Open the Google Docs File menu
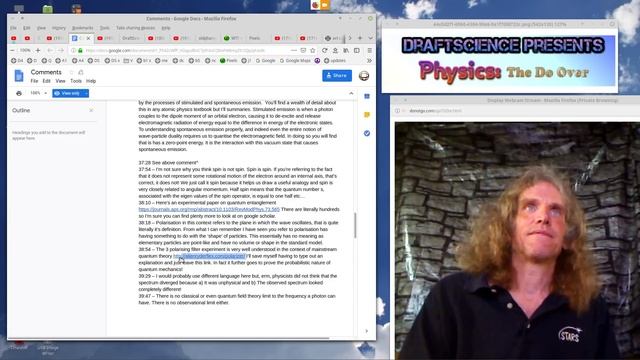Viewport: 640px width, 360px height. click(34, 81)
